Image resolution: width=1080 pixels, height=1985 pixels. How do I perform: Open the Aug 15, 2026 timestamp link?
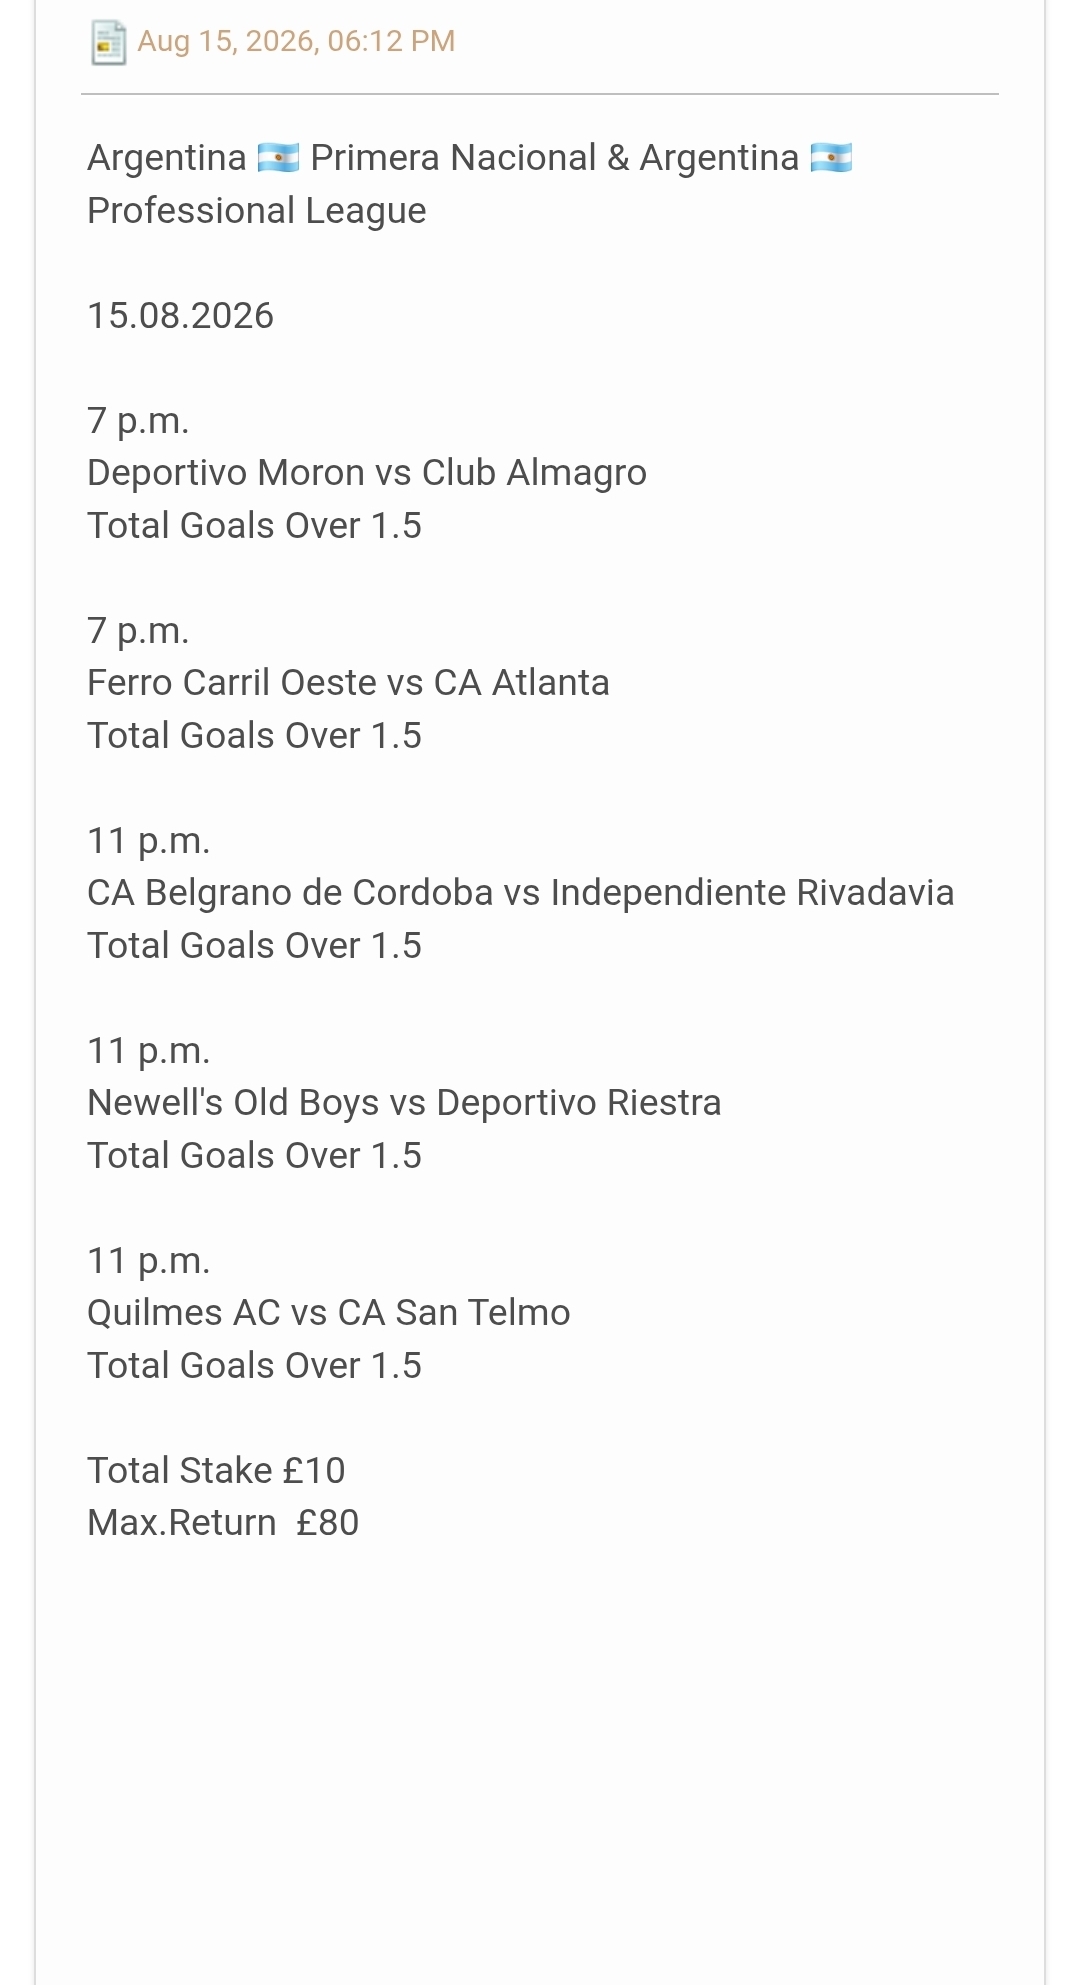(296, 41)
